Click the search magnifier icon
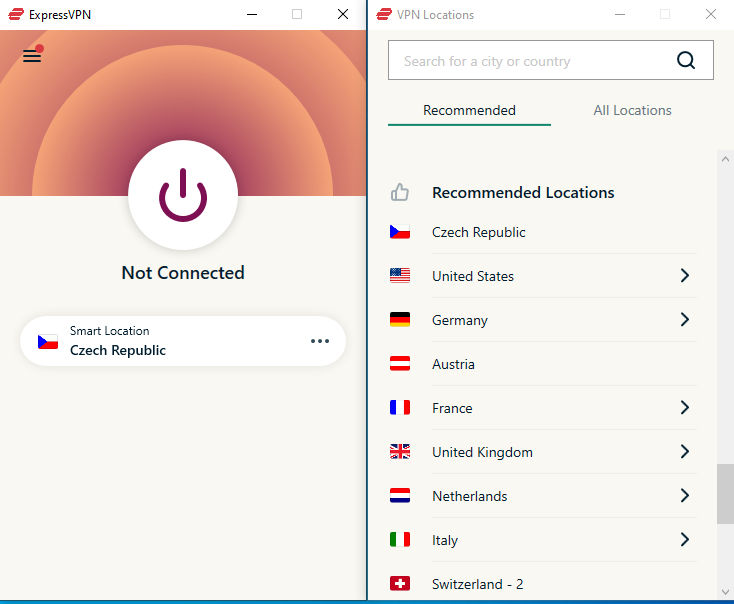Image resolution: width=734 pixels, height=604 pixels. (x=685, y=60)
